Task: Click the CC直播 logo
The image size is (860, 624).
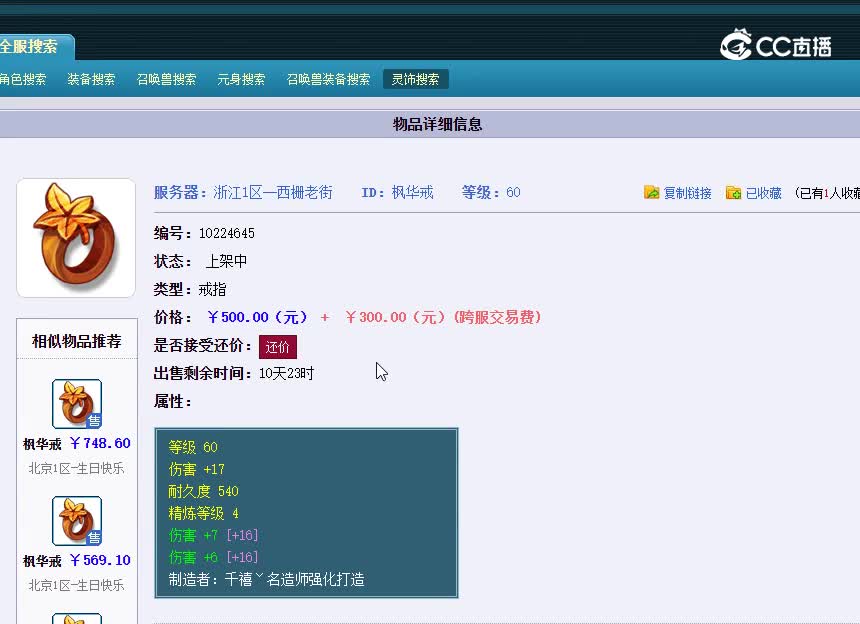Action: (x=776, y=44)
